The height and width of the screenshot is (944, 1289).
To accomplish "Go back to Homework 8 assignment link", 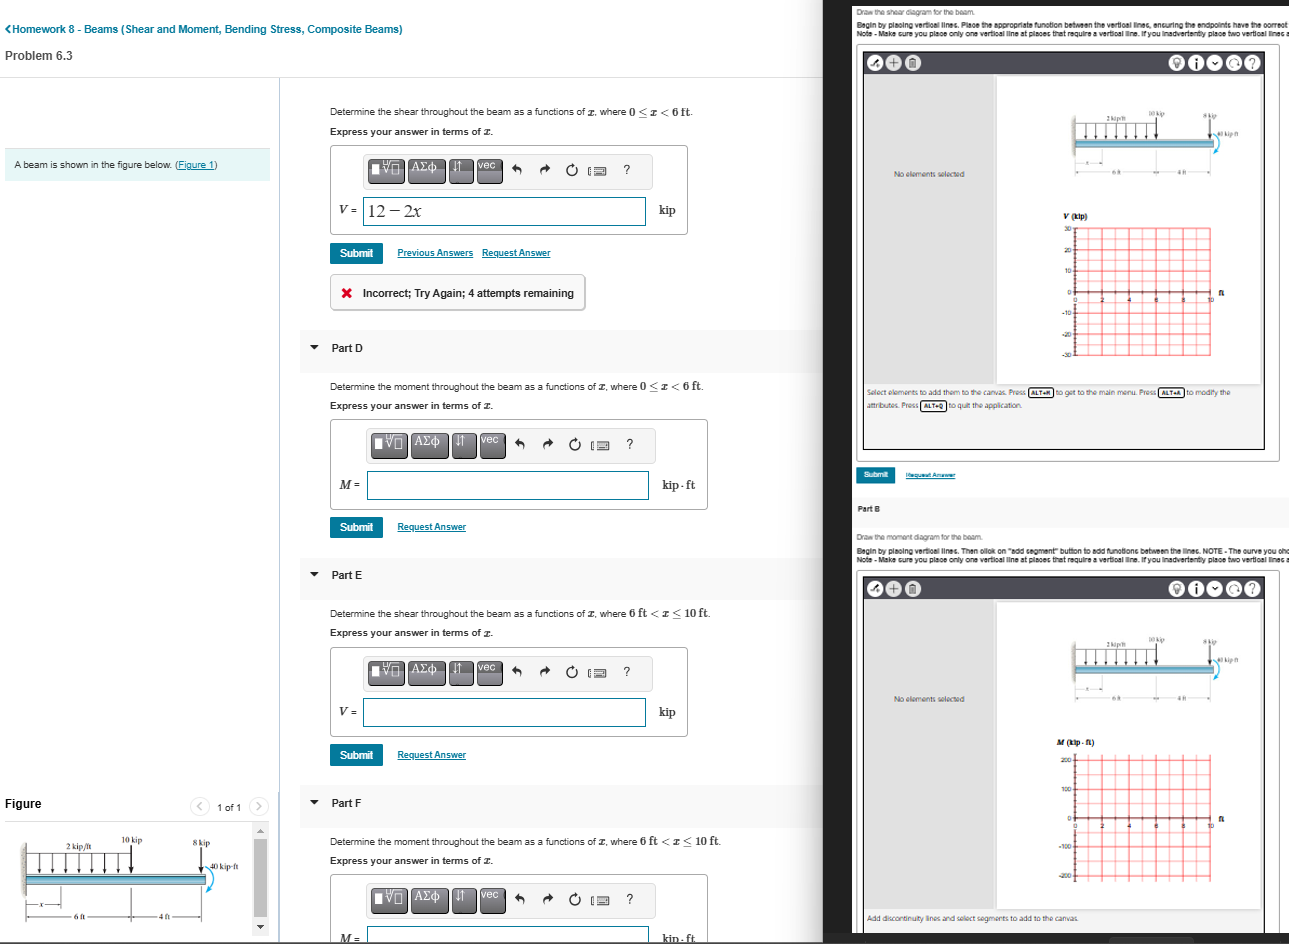I will pyautogui.click(x=204, y=29).
